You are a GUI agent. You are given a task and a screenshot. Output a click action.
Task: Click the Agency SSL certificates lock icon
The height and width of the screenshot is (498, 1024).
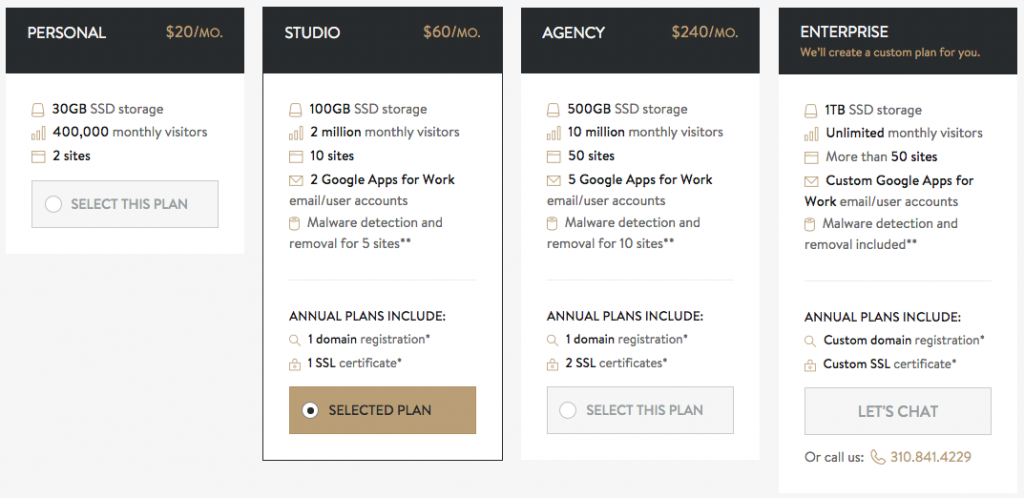point(552,364)
